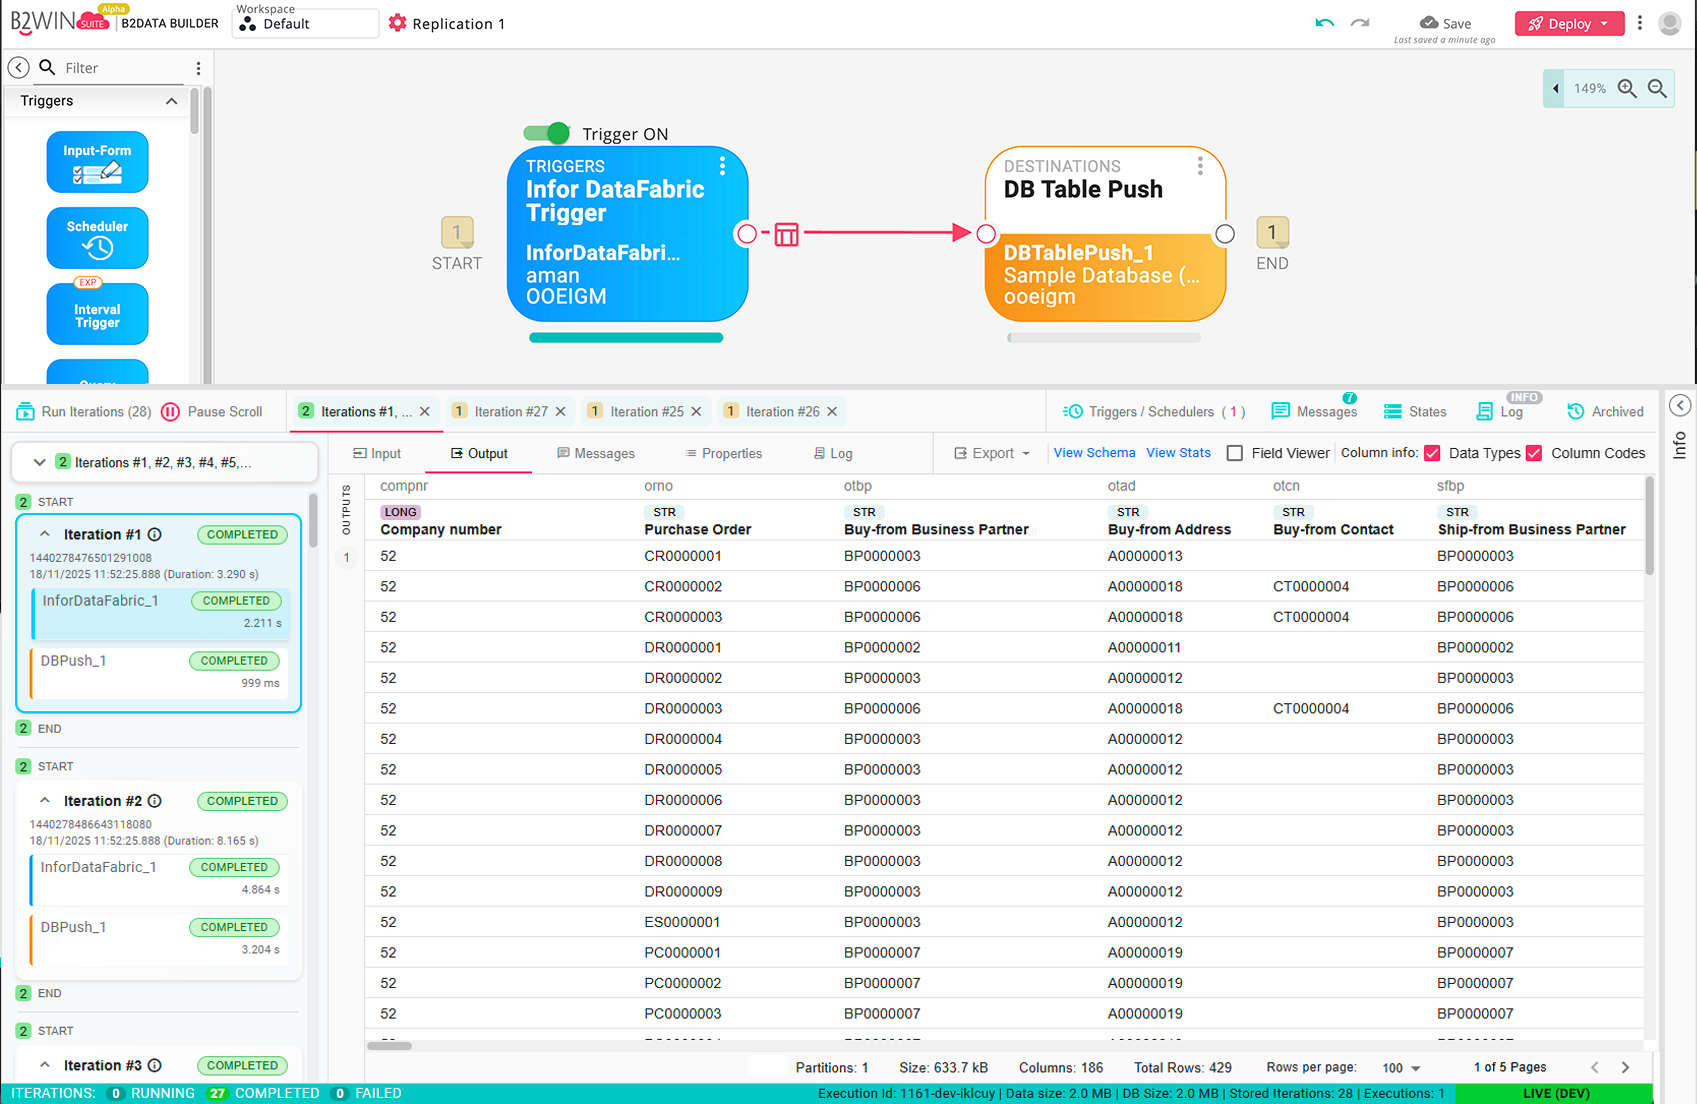Turn off the Trigger ON switch
This screenshot has height=1104, width=1697.
546,133
